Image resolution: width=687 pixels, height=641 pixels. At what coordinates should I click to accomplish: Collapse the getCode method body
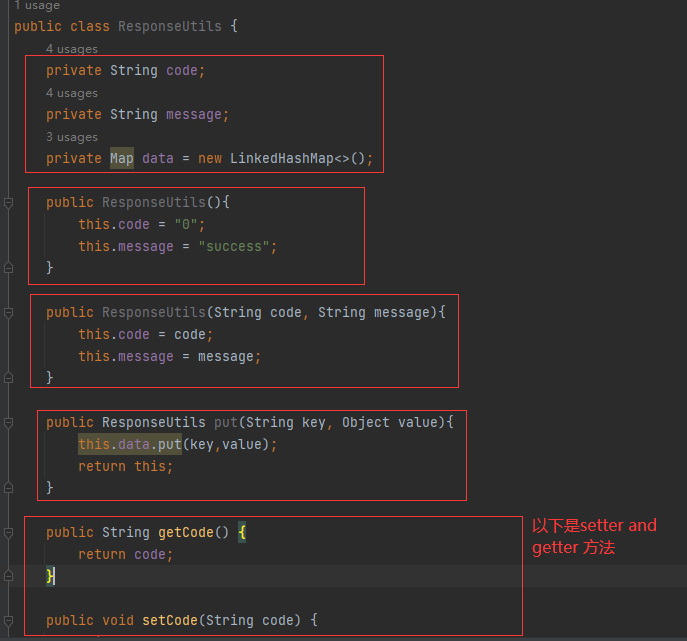8,533
